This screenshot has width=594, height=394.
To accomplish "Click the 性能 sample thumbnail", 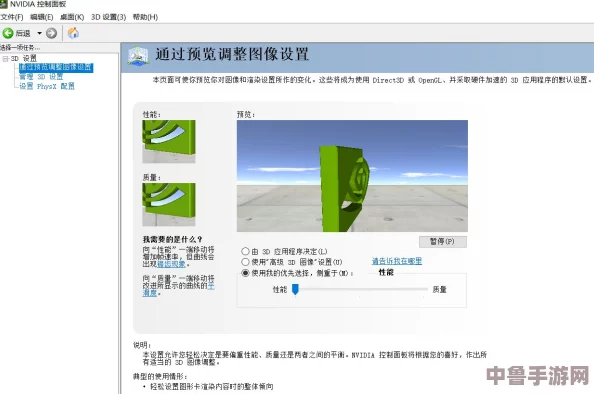I will tap(169, 142).
